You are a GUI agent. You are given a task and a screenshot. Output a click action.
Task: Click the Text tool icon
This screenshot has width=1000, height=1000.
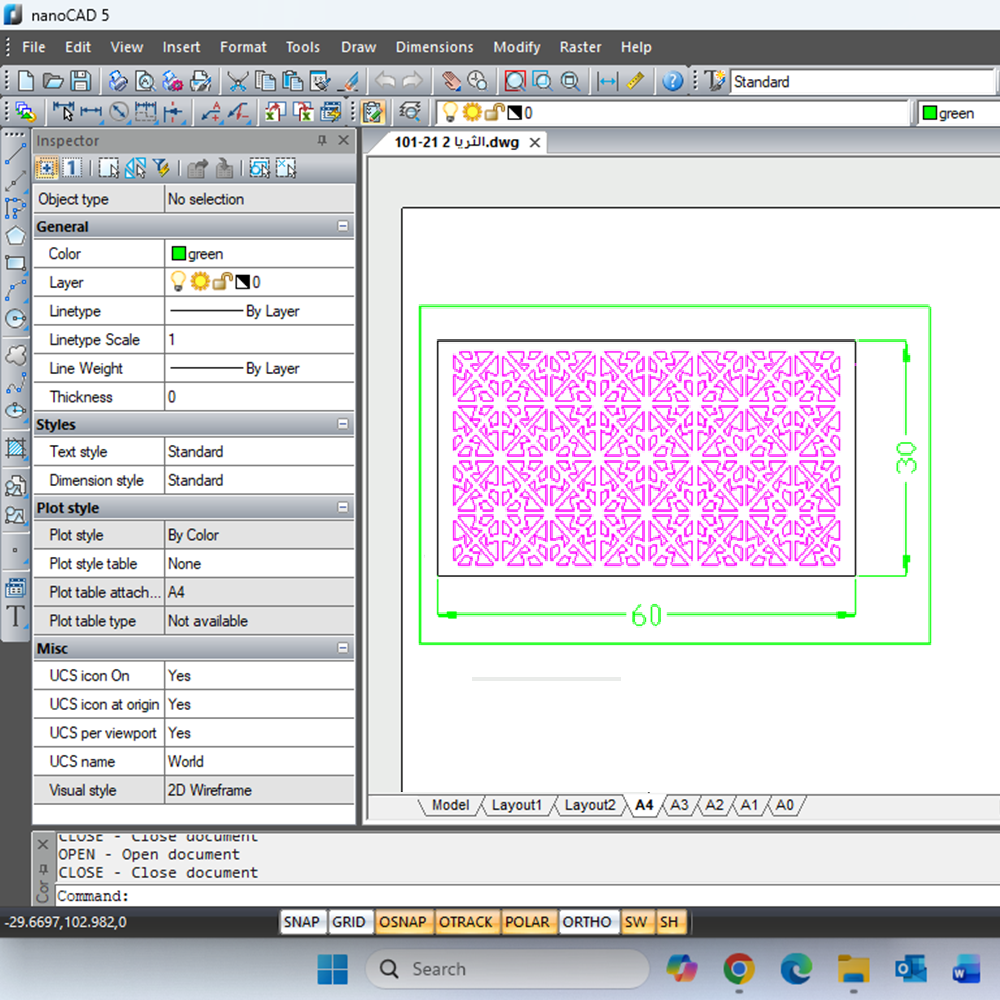click(15, 616)
